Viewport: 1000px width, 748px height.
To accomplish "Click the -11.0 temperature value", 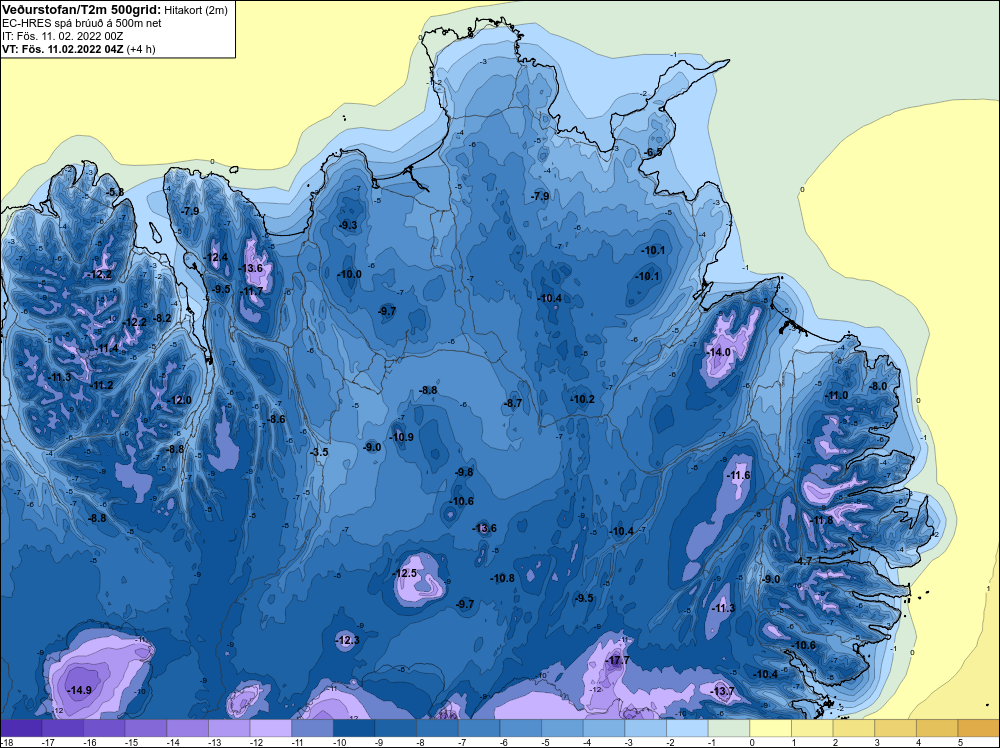I will click(x=837, y=395).
